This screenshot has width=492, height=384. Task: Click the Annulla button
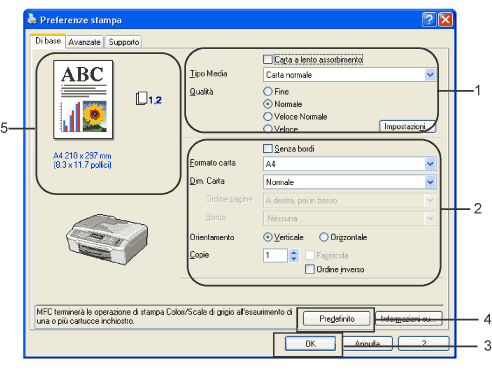tap(367, 343)
